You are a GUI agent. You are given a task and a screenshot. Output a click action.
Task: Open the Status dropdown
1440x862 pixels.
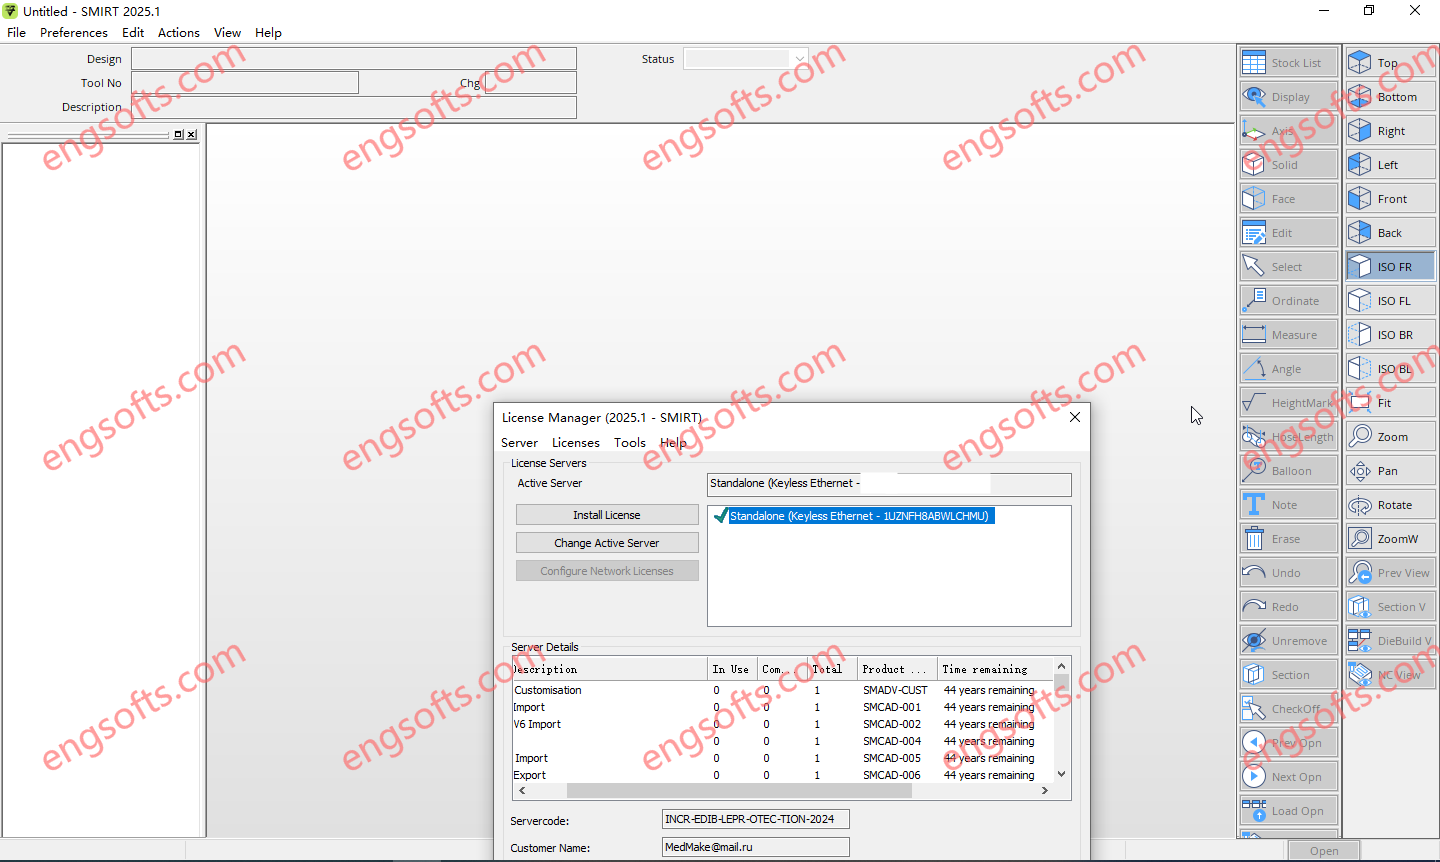[746, 59]
